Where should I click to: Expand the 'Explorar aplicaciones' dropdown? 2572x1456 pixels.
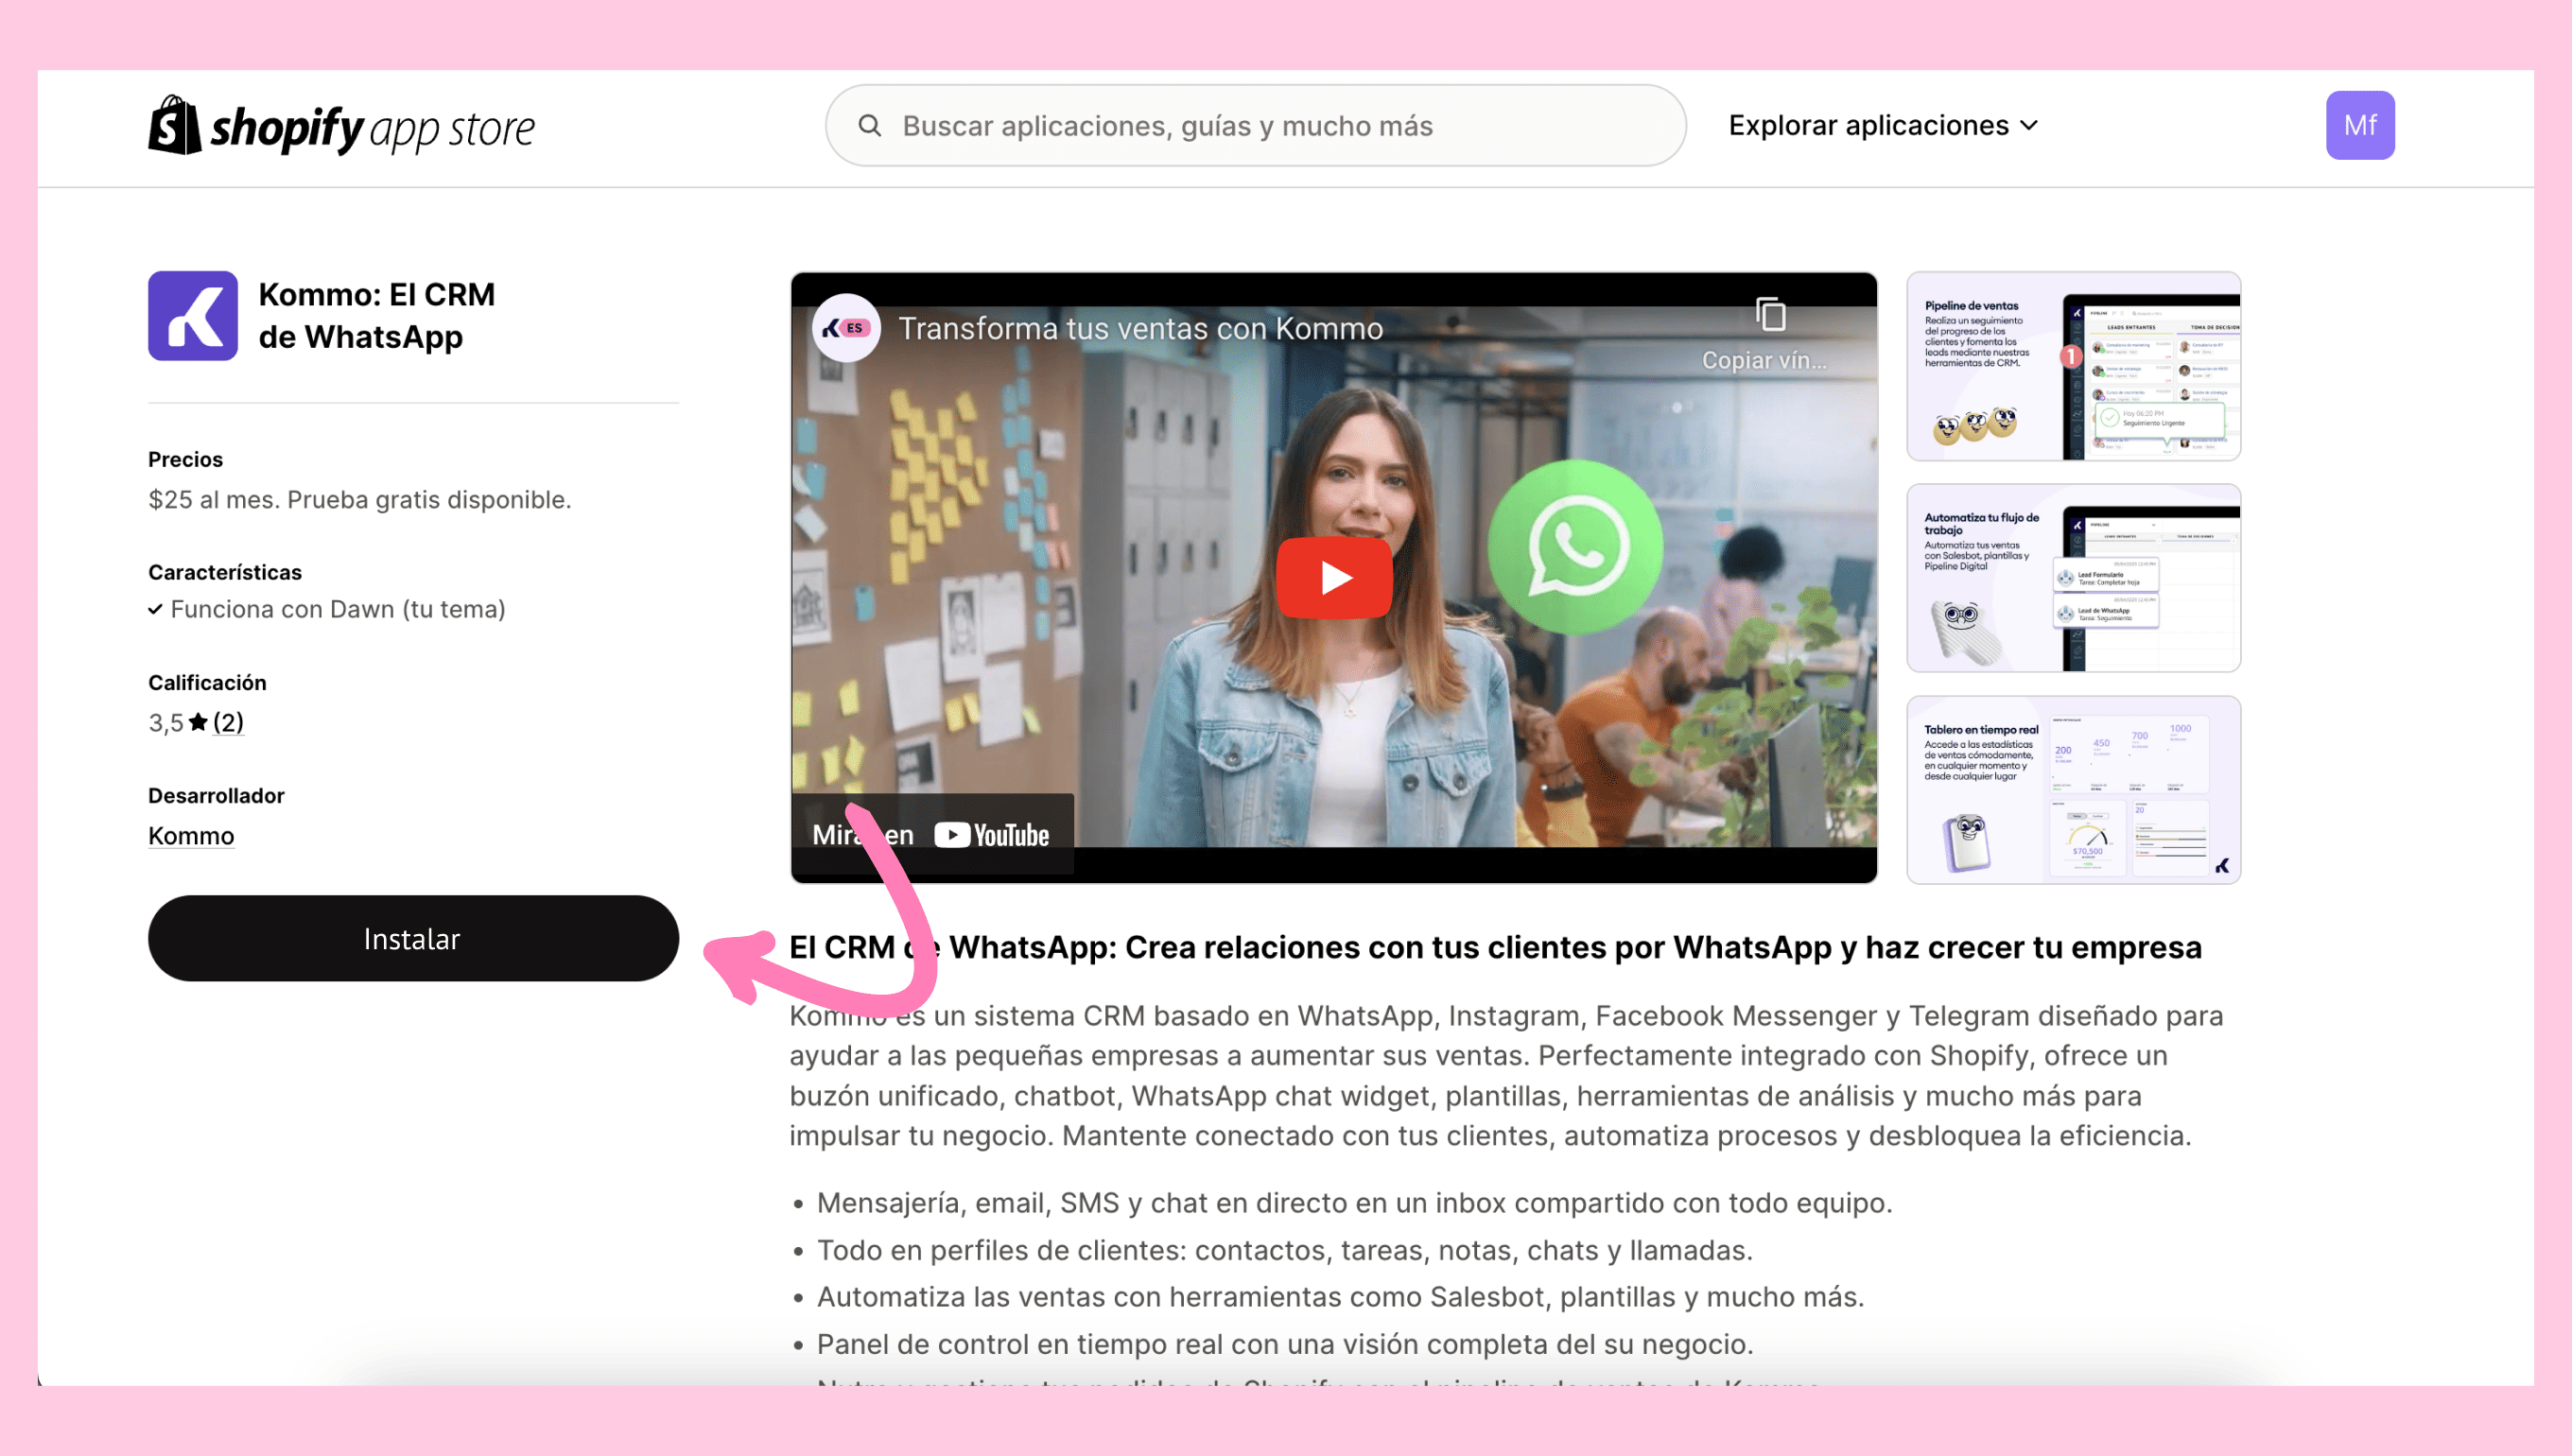coord(1883,125)
